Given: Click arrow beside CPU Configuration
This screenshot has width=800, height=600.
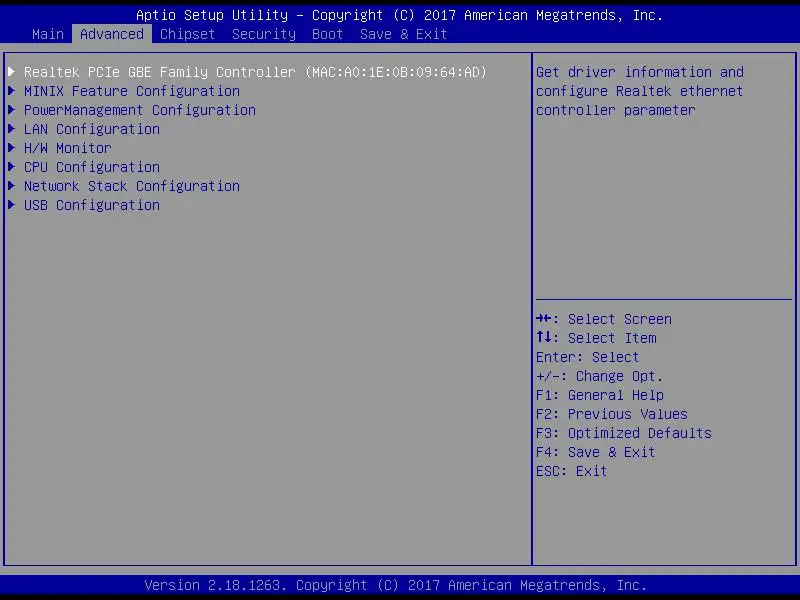Looking at the screenshot, I should click(11, 166).
